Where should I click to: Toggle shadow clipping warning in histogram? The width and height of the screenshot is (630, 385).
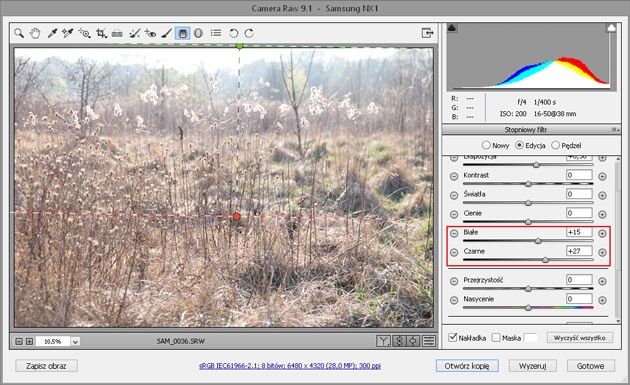[x=452, y=28]
